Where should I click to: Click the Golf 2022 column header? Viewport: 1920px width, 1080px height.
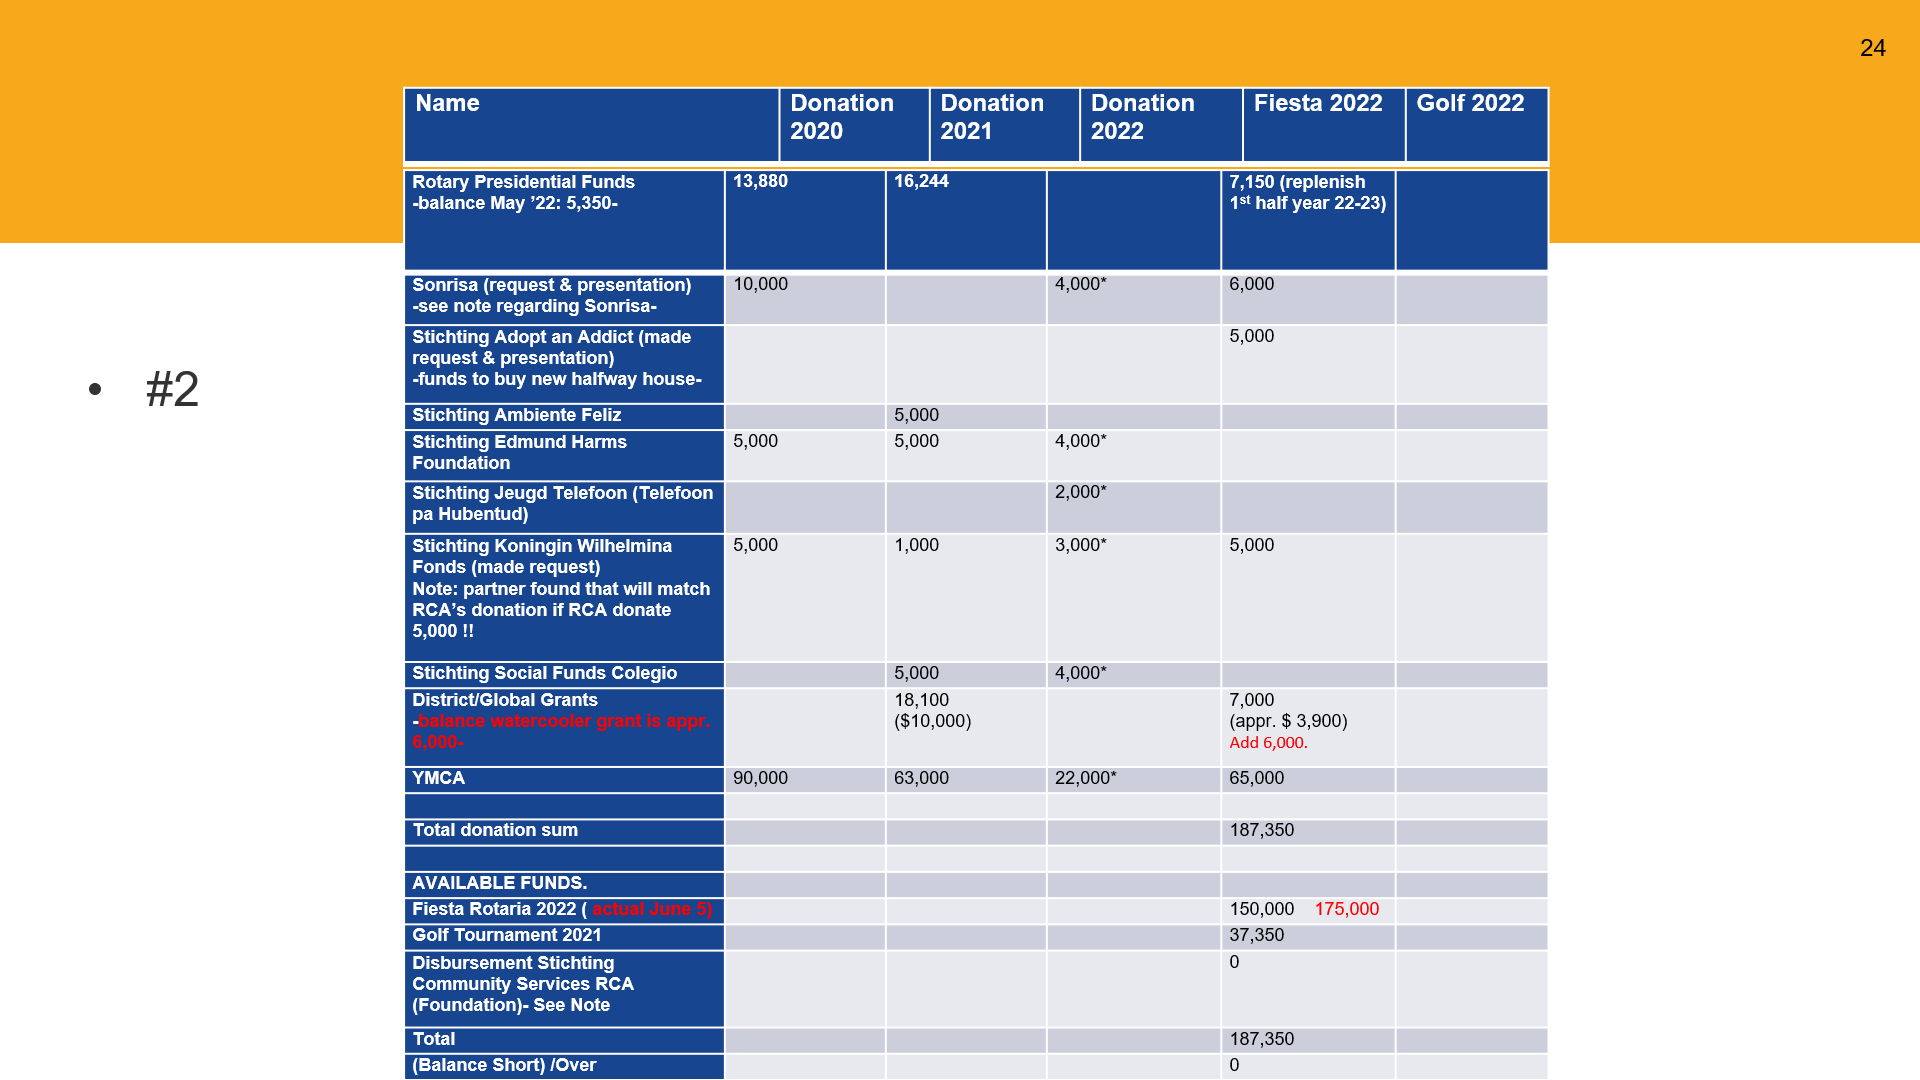tap(1476, 125)
